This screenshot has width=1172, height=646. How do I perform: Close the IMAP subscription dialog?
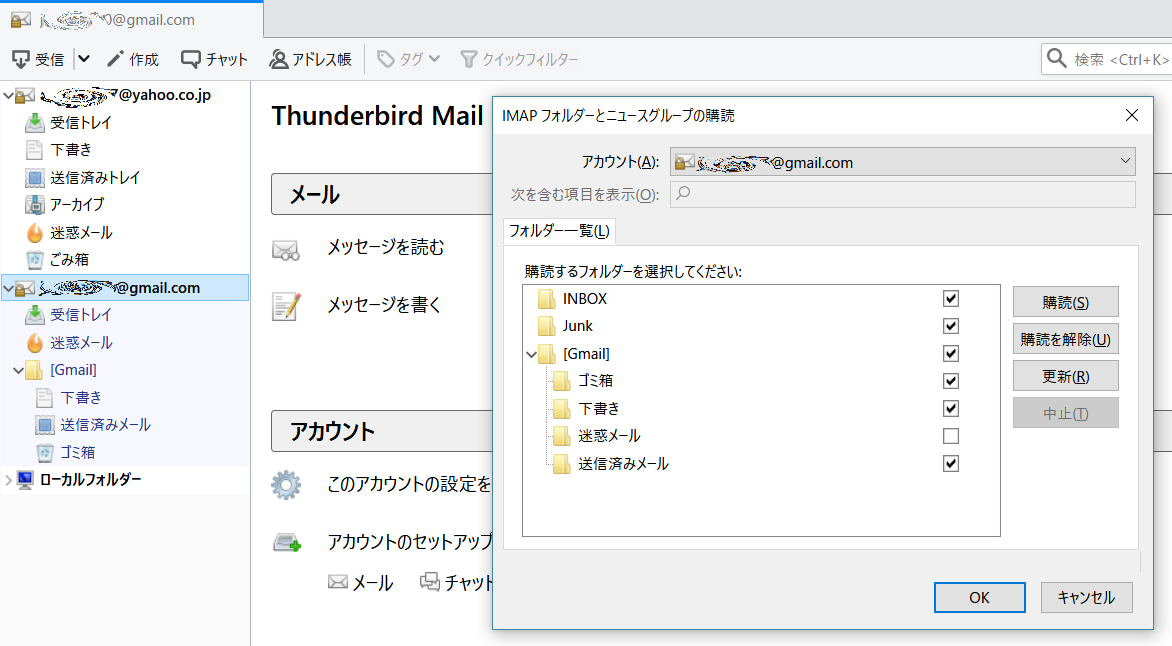(x=1132, y=115)
